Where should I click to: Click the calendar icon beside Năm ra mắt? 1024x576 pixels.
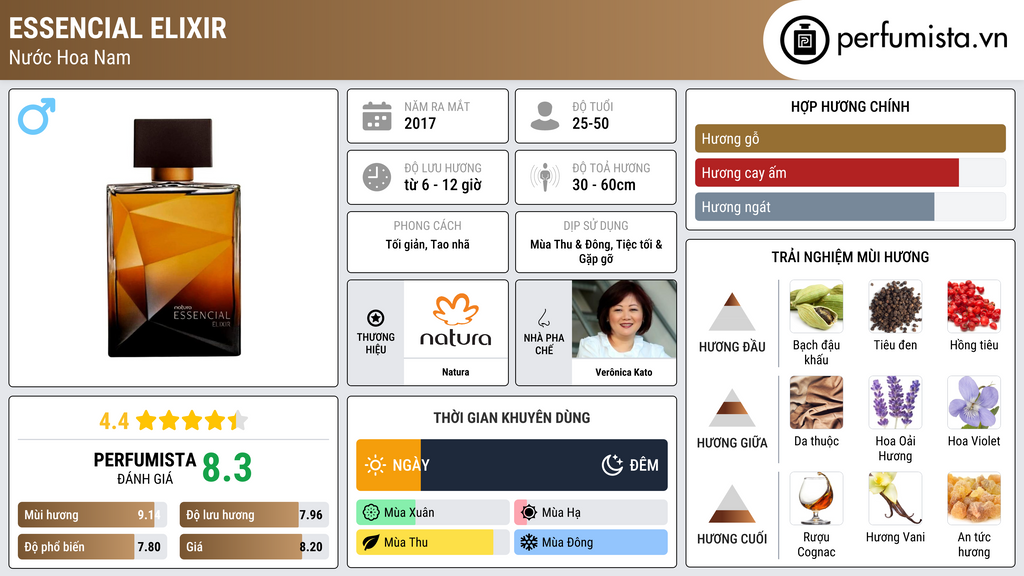click(377, 116)
